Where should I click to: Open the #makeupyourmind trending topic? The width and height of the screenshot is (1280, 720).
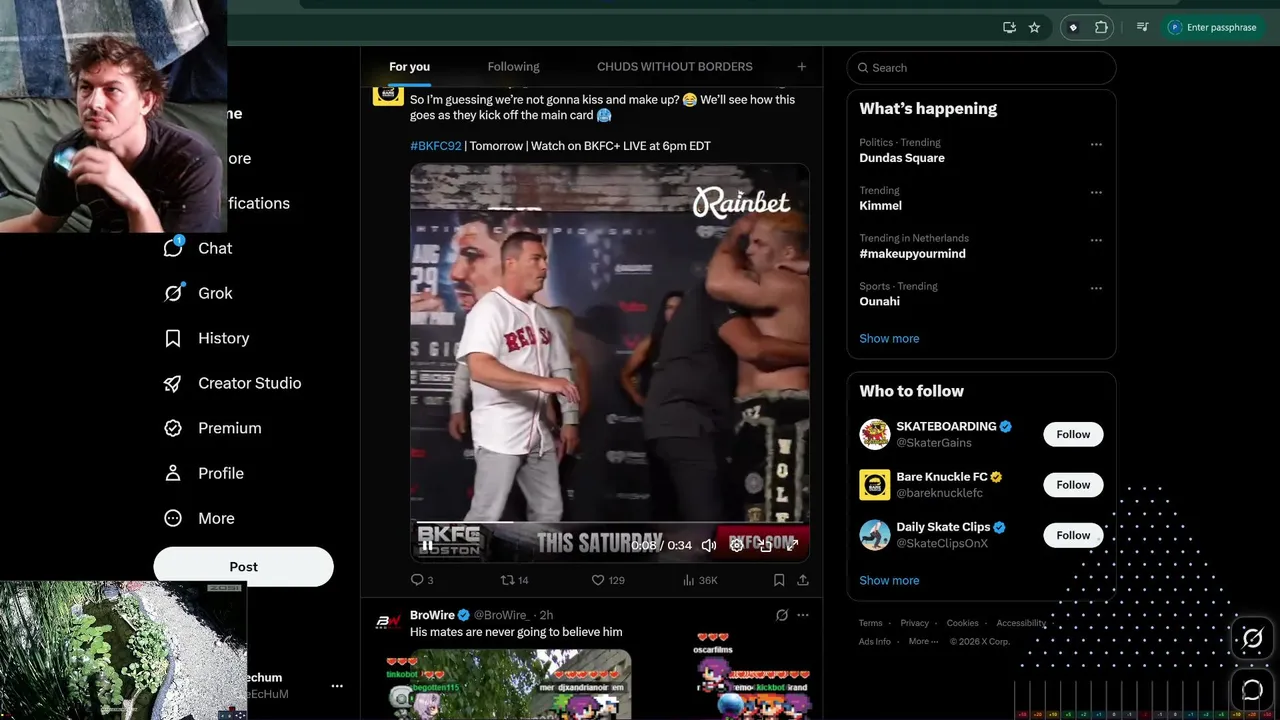pyautogui.click(x=912, y=254)
